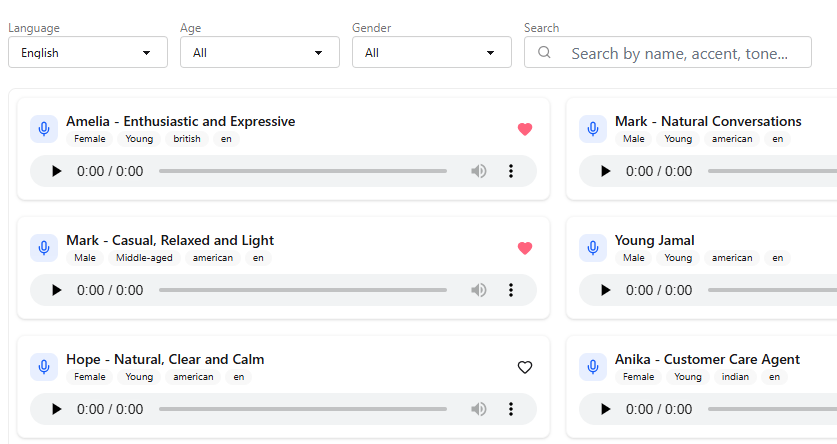Expand the Age filter dropdown
The height and width of the screenshot is (444, 837).
260,53
